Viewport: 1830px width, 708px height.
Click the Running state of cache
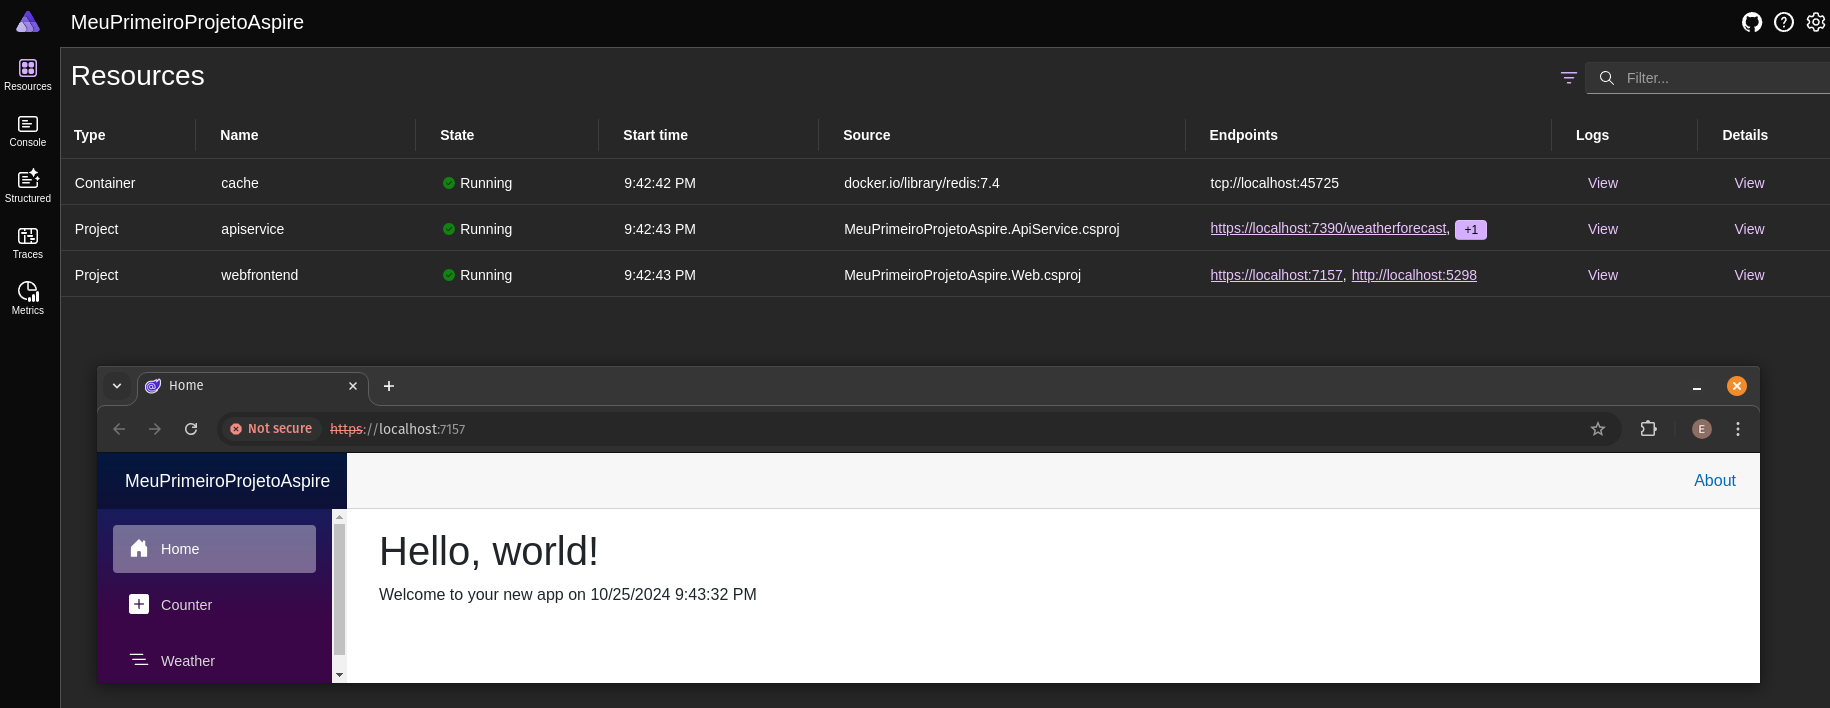click(x=477, y=183)
